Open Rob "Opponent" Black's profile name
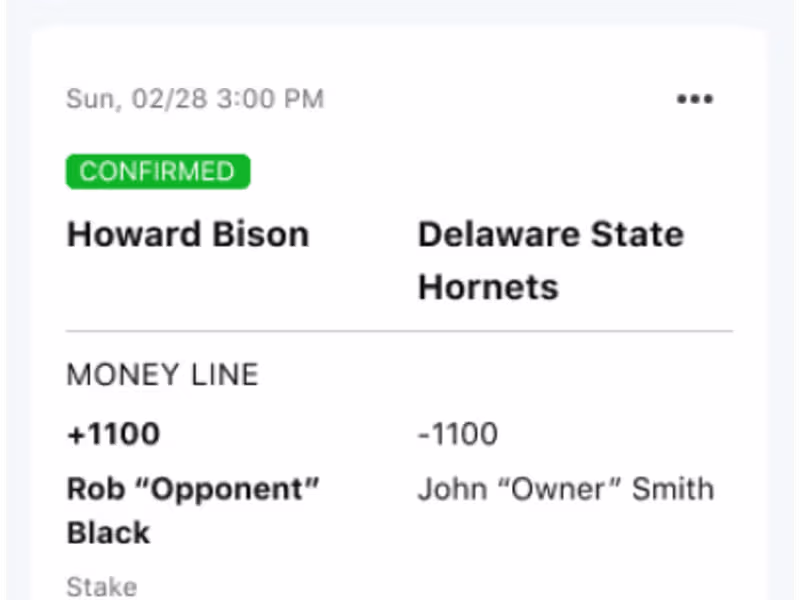Viewport: 800px width, 600px height. point(192,510)
